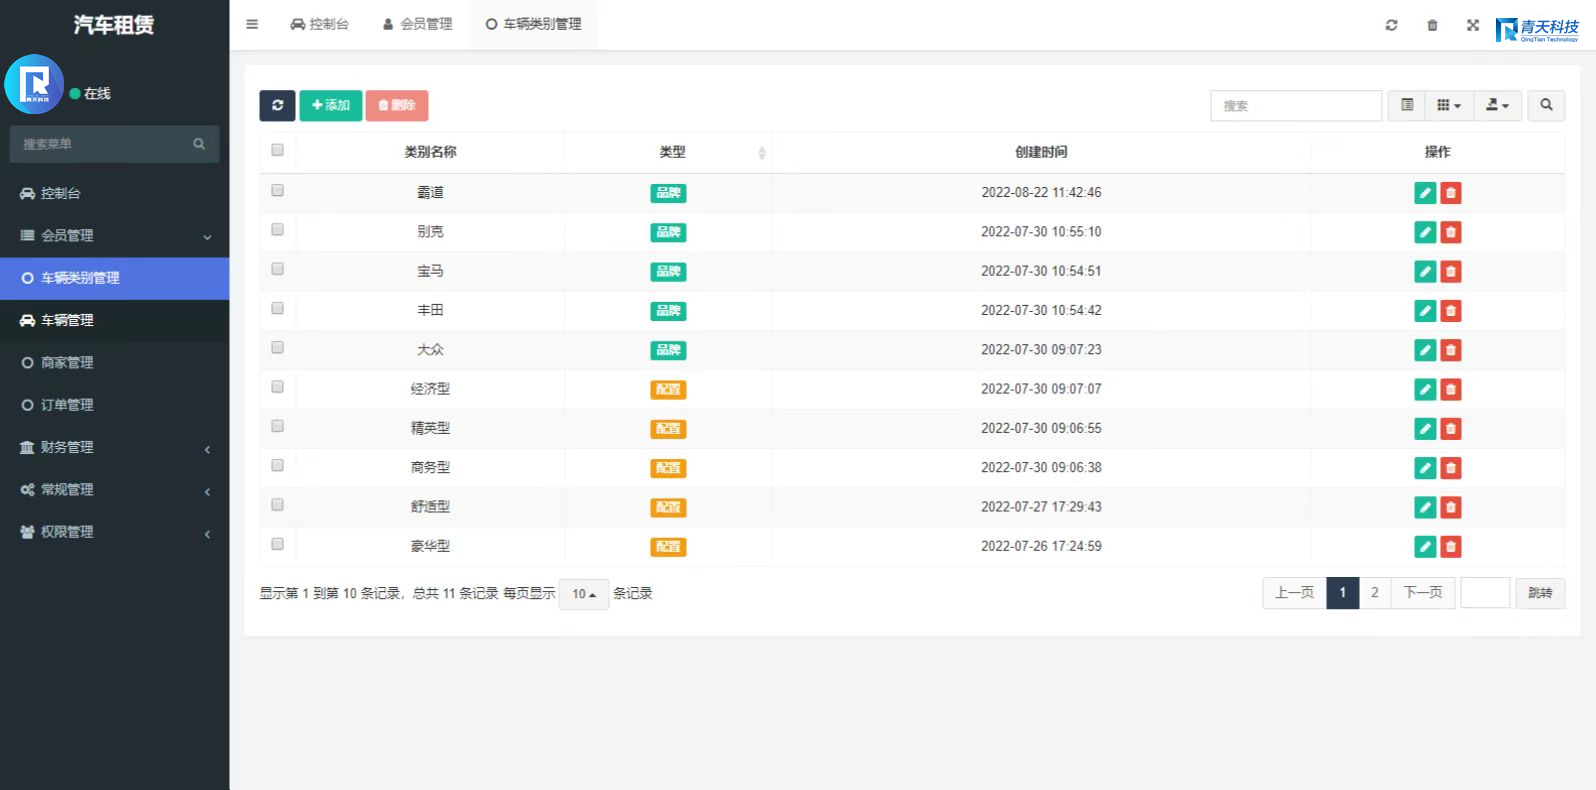Select the 车辆类别管理 tab
This screenshot has height=790, width=1596.
(533, 24)
